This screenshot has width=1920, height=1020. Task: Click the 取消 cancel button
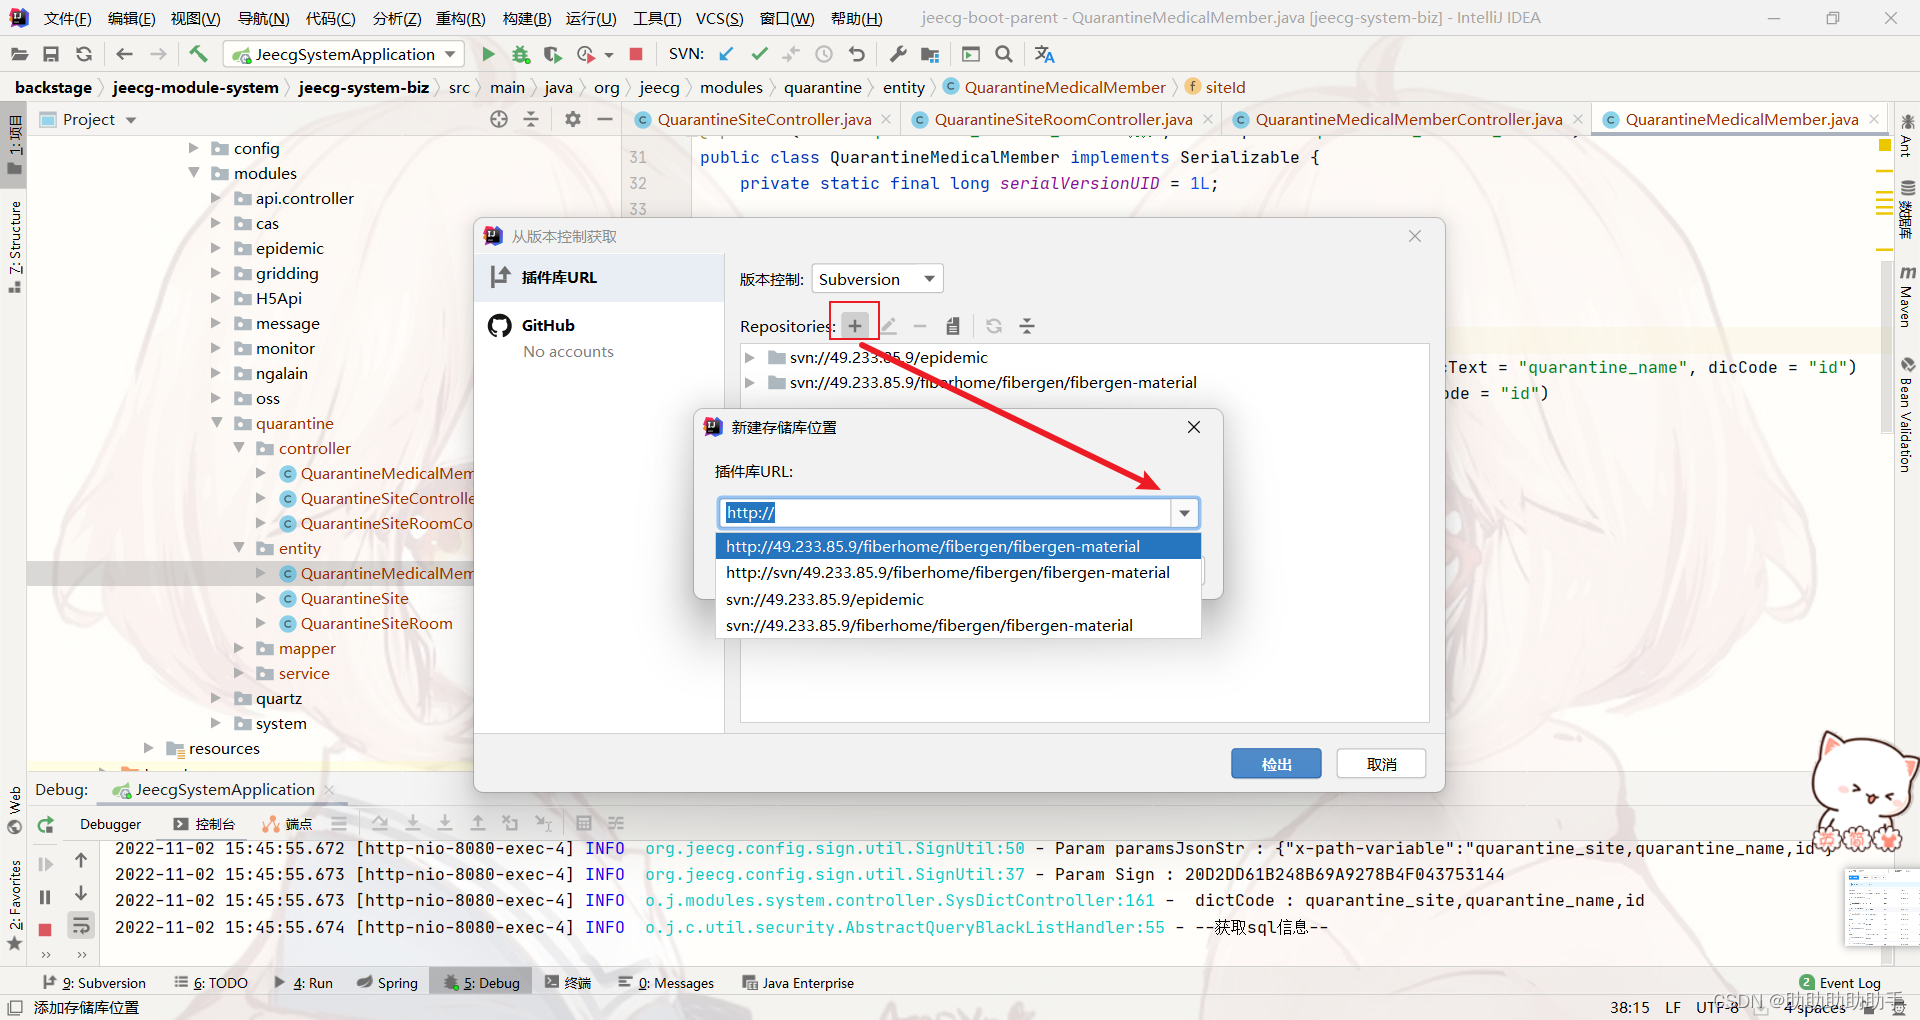1381,764
